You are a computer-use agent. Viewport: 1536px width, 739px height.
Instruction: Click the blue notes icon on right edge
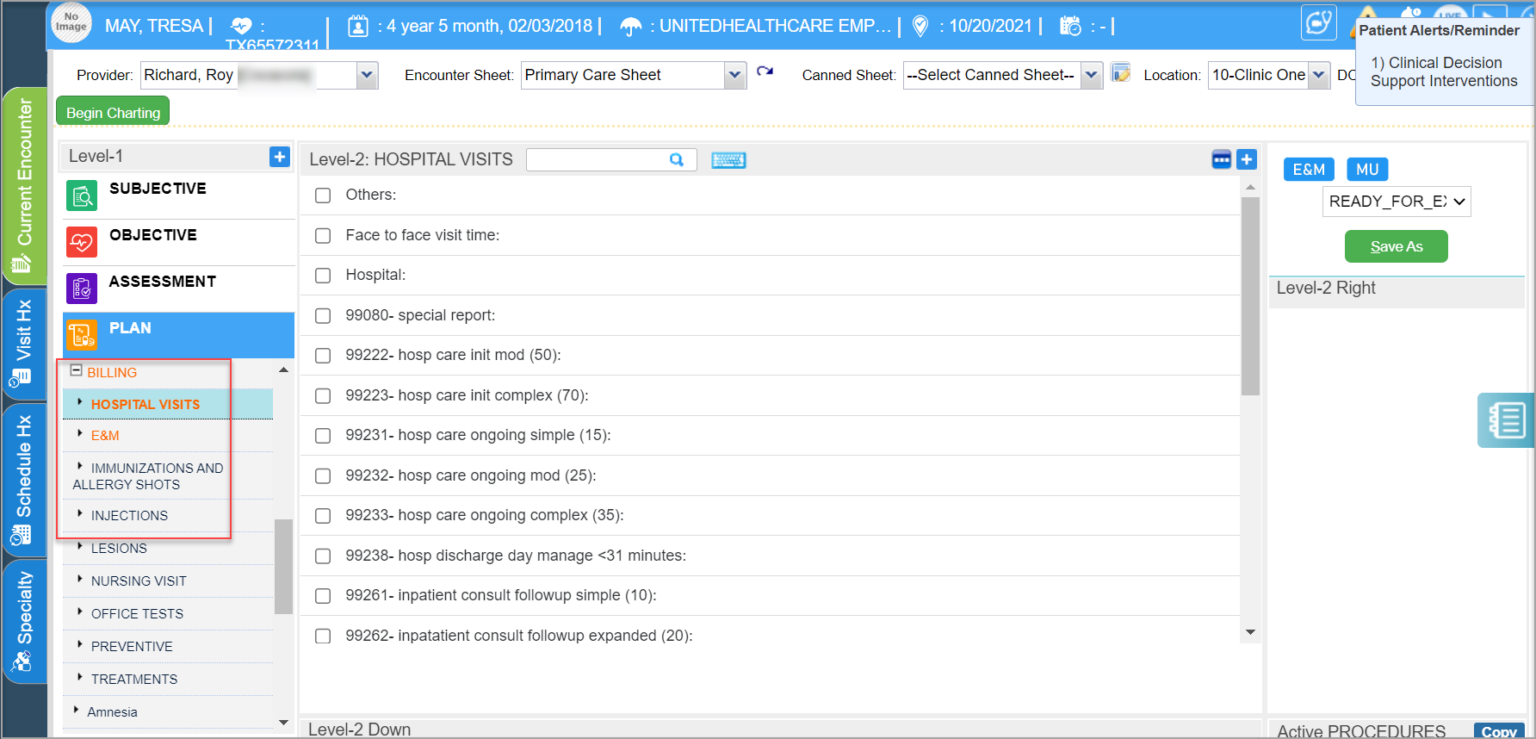pos(1506,420)
